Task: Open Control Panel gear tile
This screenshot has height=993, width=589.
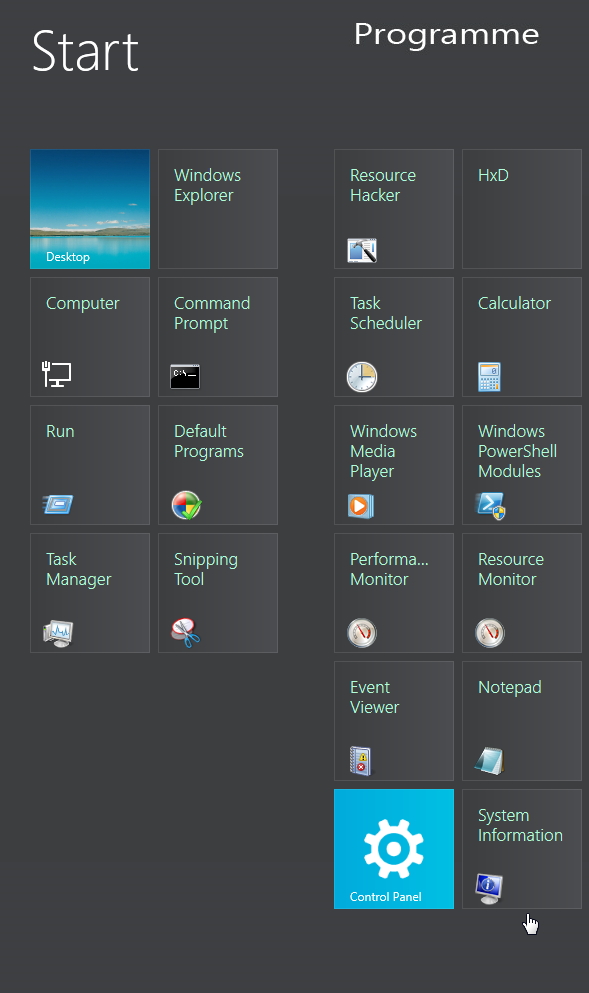Action: tap(394, 849)
